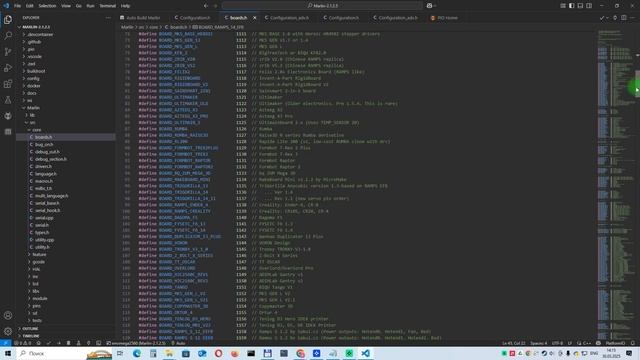Image resolution: width=640 pixels, height=360 pixels.
Task: Click the VS Code icon in taskbar
Action: [365, 353]
